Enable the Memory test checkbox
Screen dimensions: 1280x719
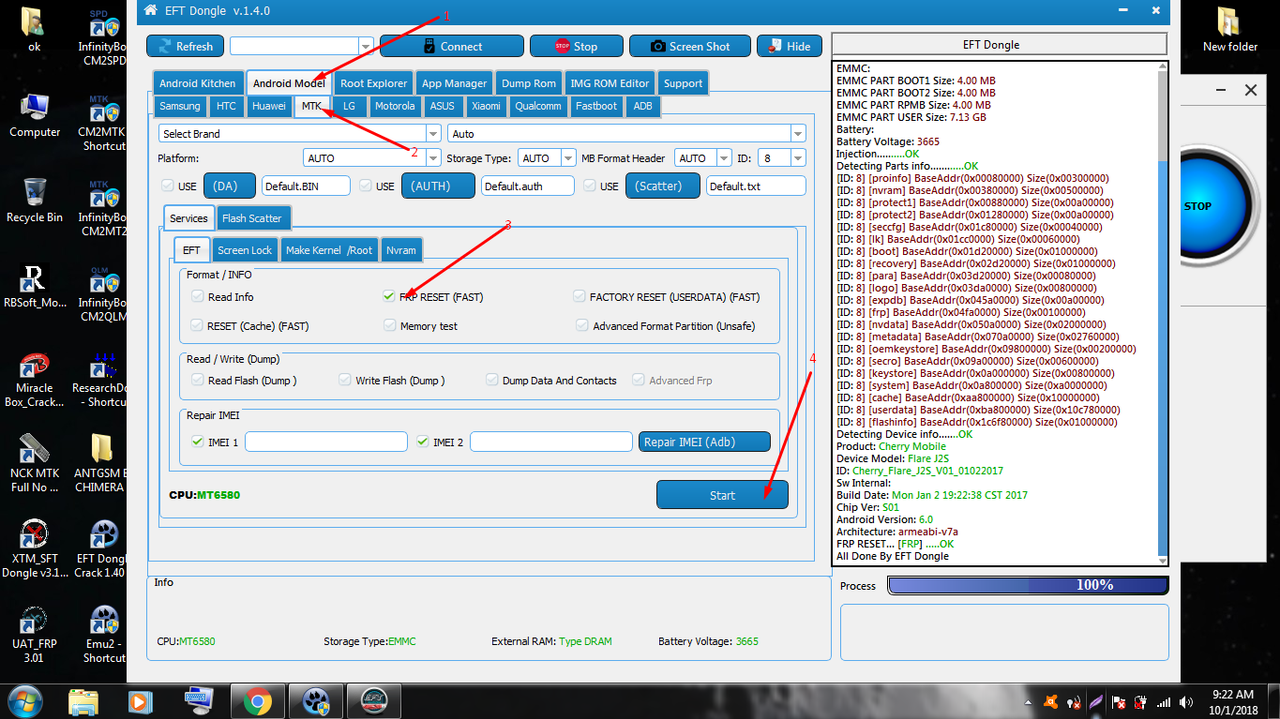tap(390, 326)
